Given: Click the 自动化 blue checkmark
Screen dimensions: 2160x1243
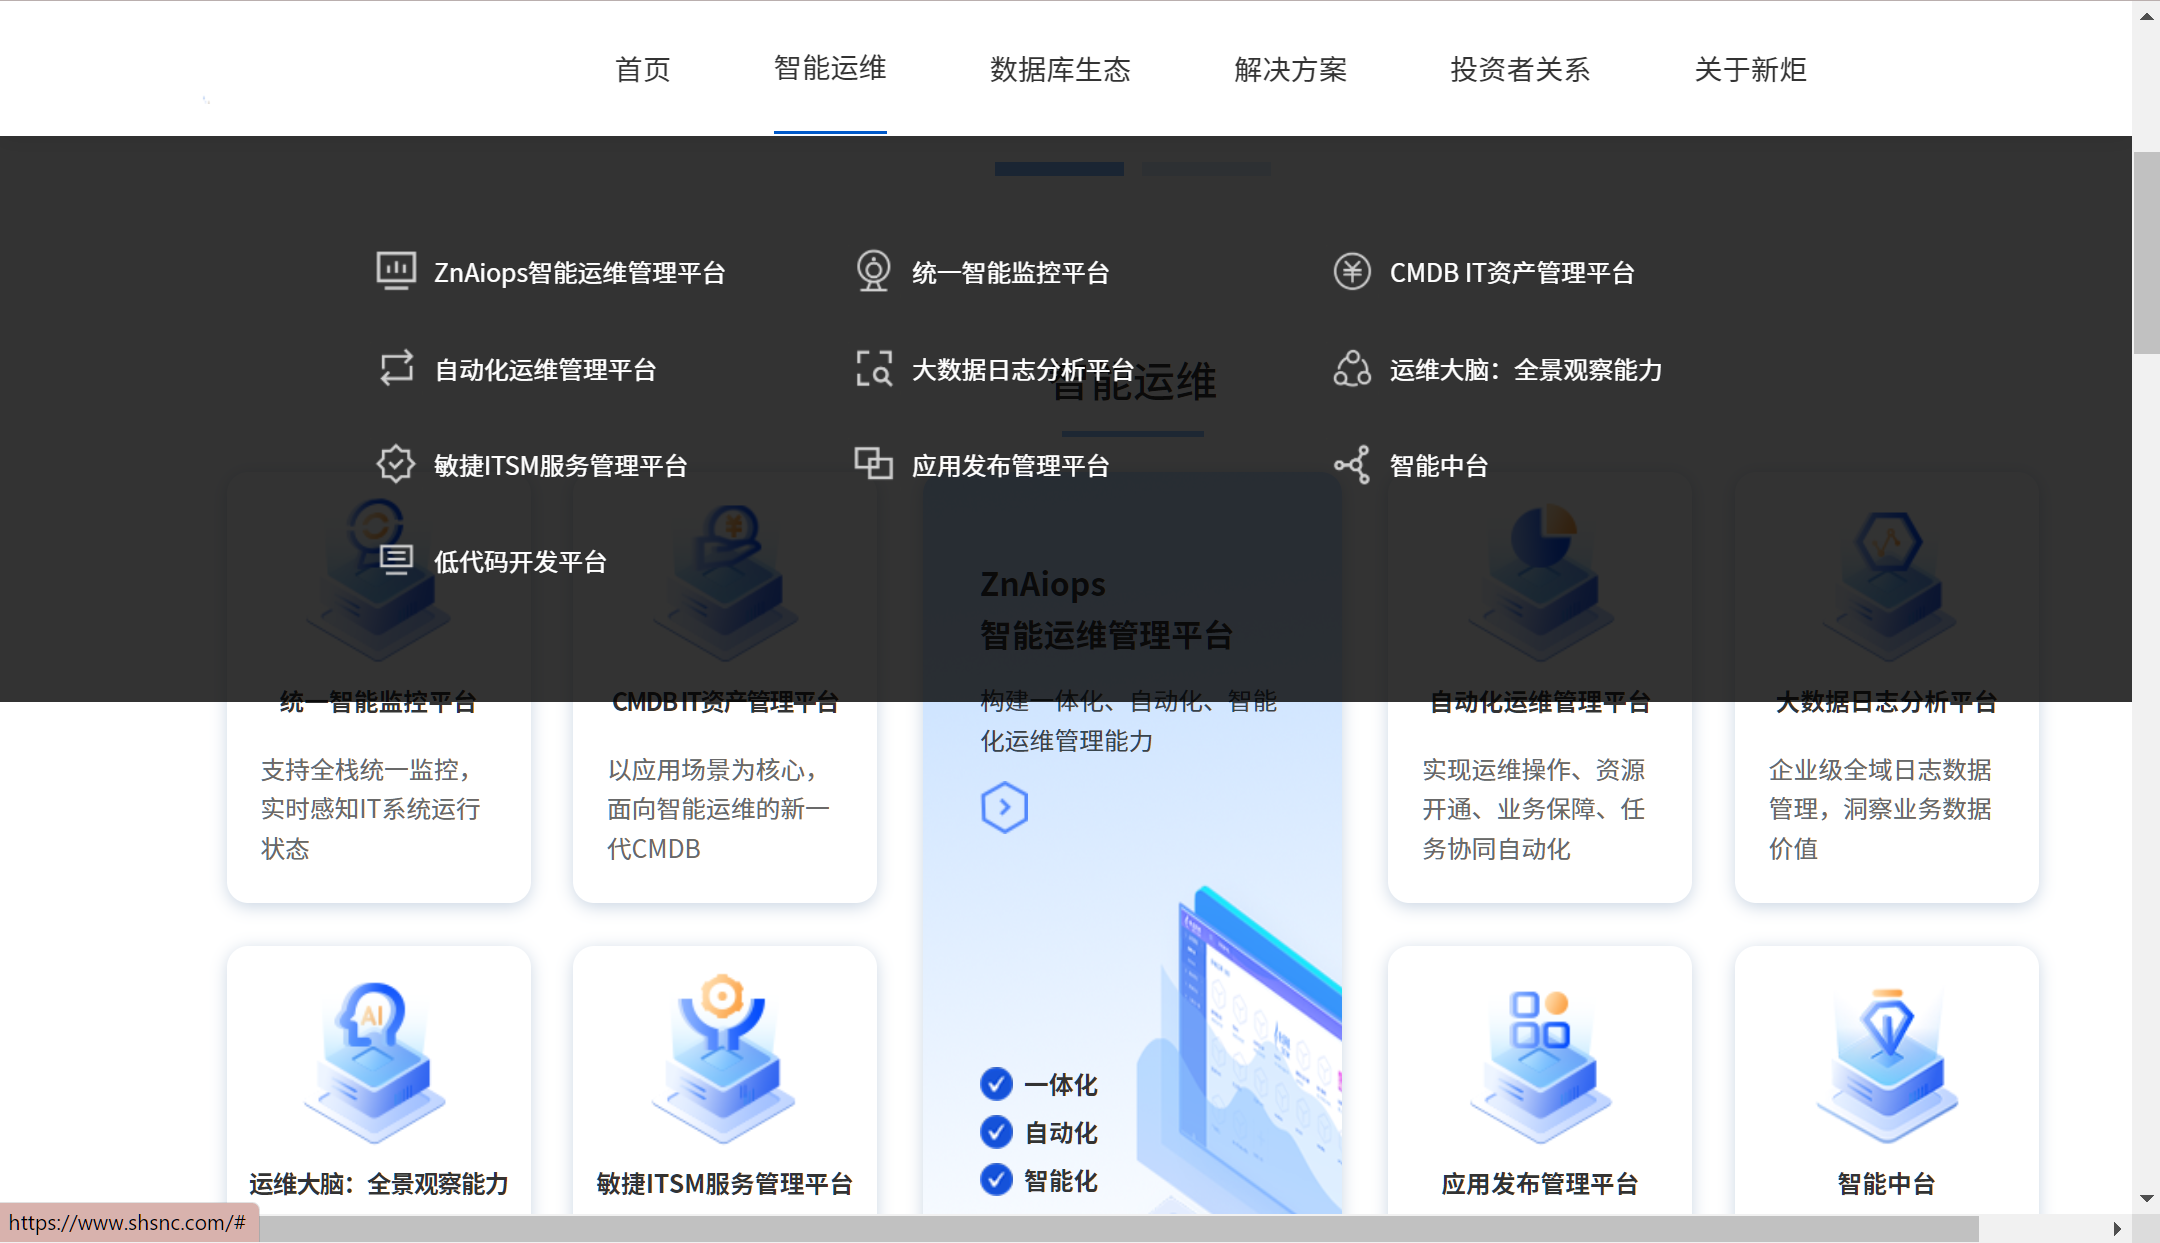Looking at the screenshot, I should point(996,1131).
